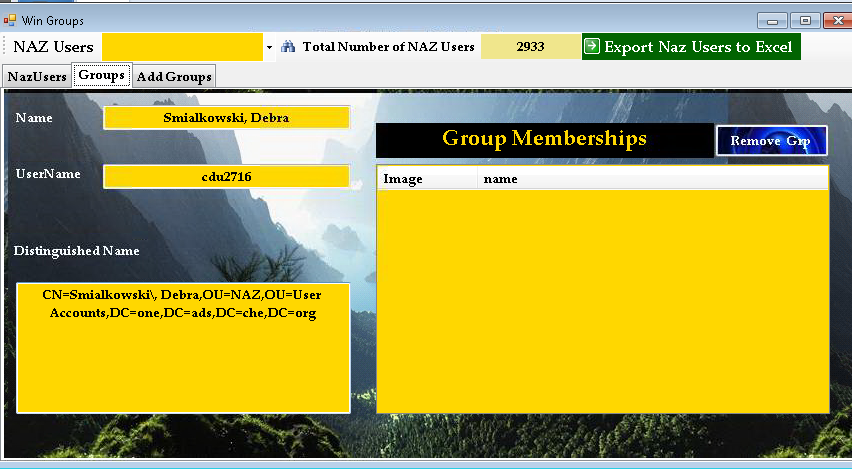
Task: Minimize the Win Groups window
Action: coord(773,21)
